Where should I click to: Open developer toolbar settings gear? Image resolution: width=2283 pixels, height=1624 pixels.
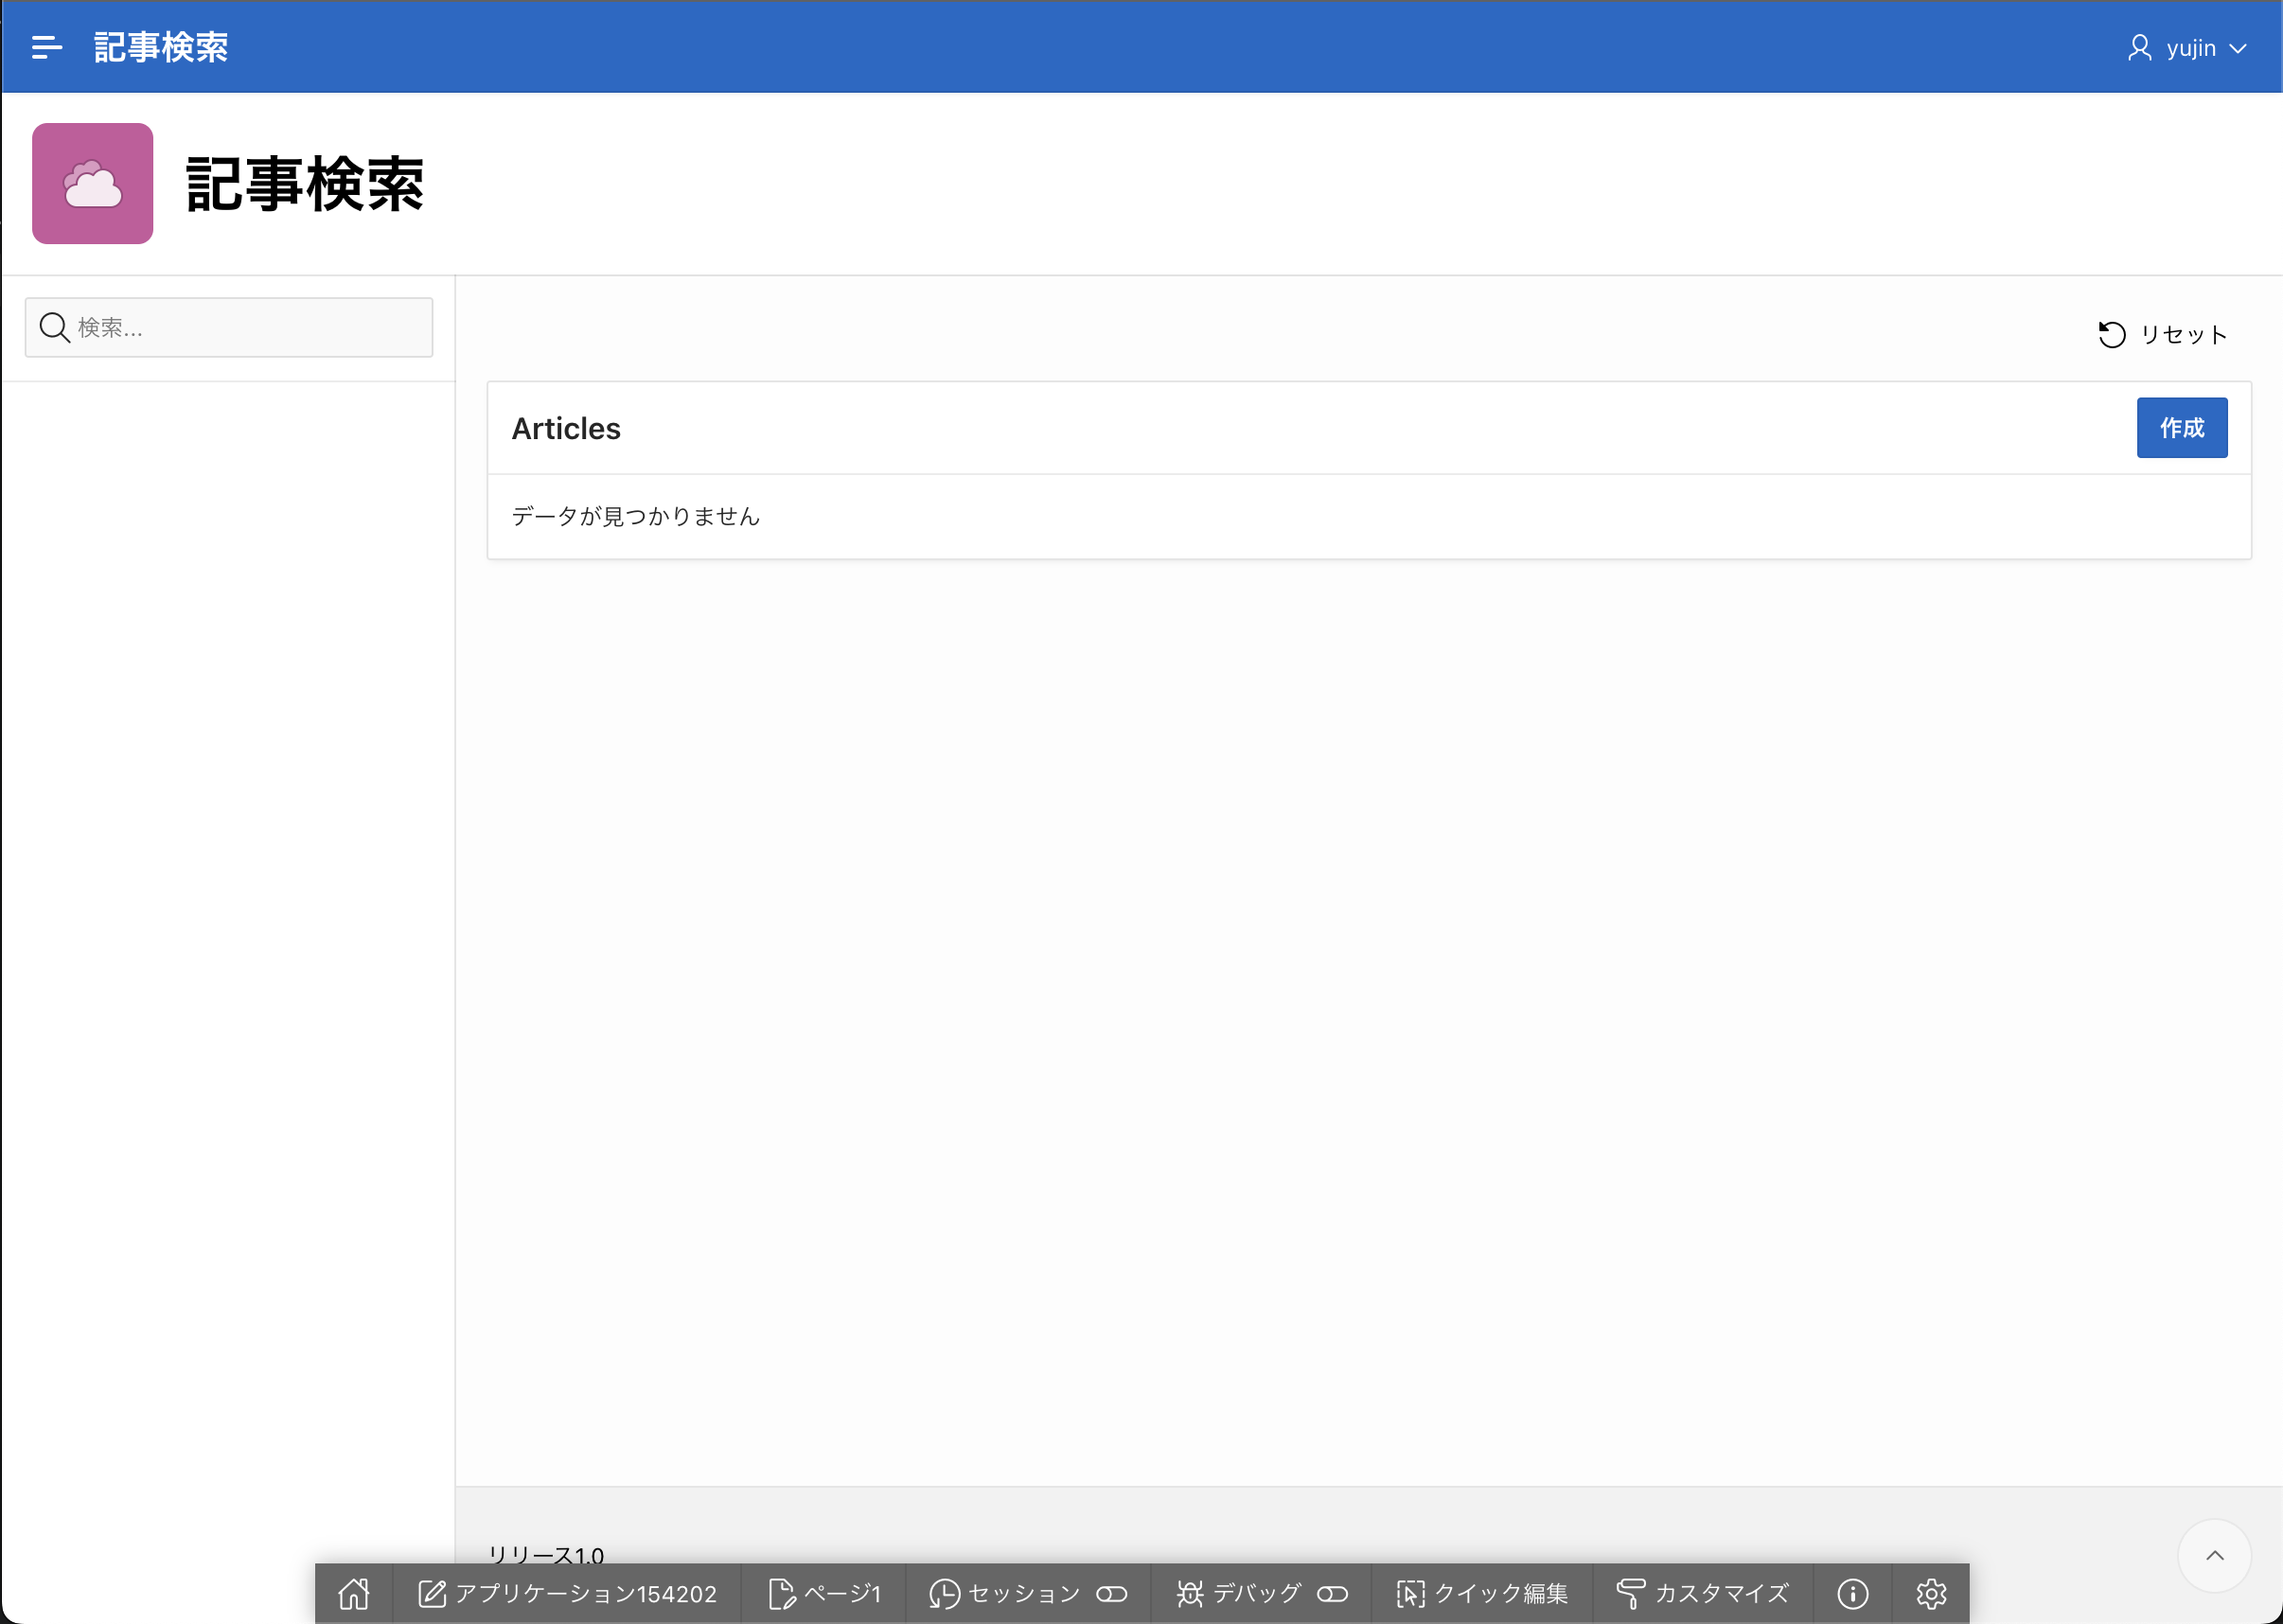(x=1931, y=1593)
